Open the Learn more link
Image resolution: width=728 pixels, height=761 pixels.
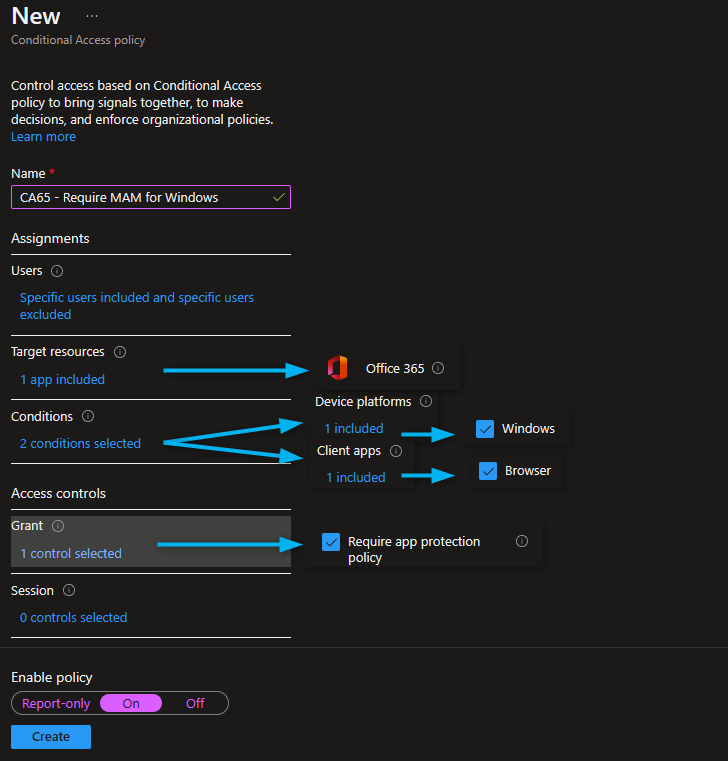(x=43, y=136)
